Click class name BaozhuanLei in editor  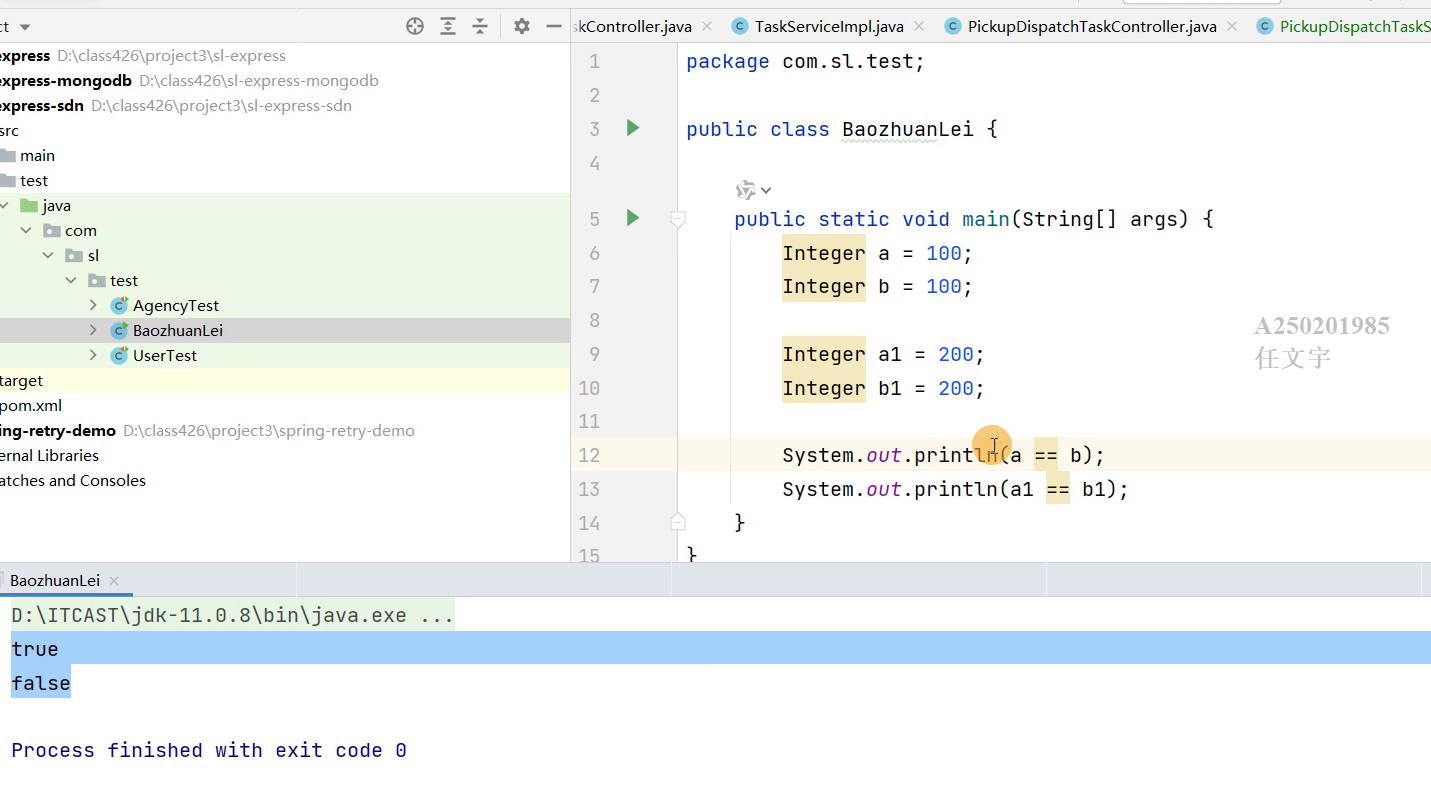point(908,129)
